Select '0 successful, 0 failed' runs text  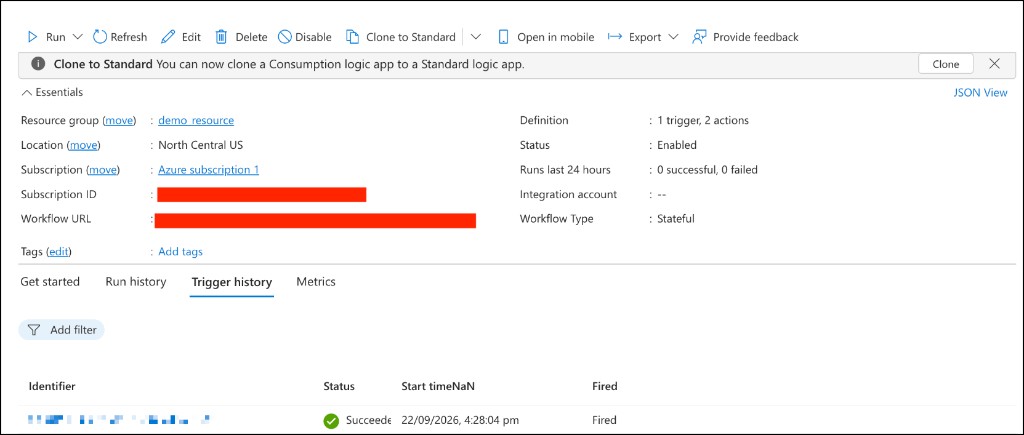(707, 170)
